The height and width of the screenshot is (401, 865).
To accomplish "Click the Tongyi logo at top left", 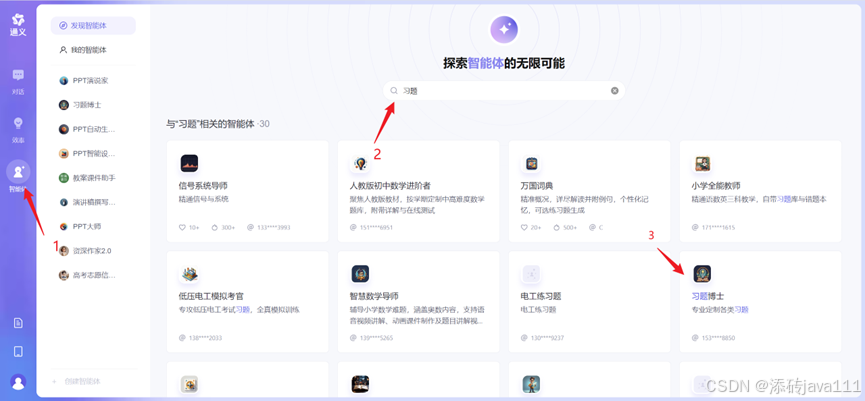I will [18, 25].
